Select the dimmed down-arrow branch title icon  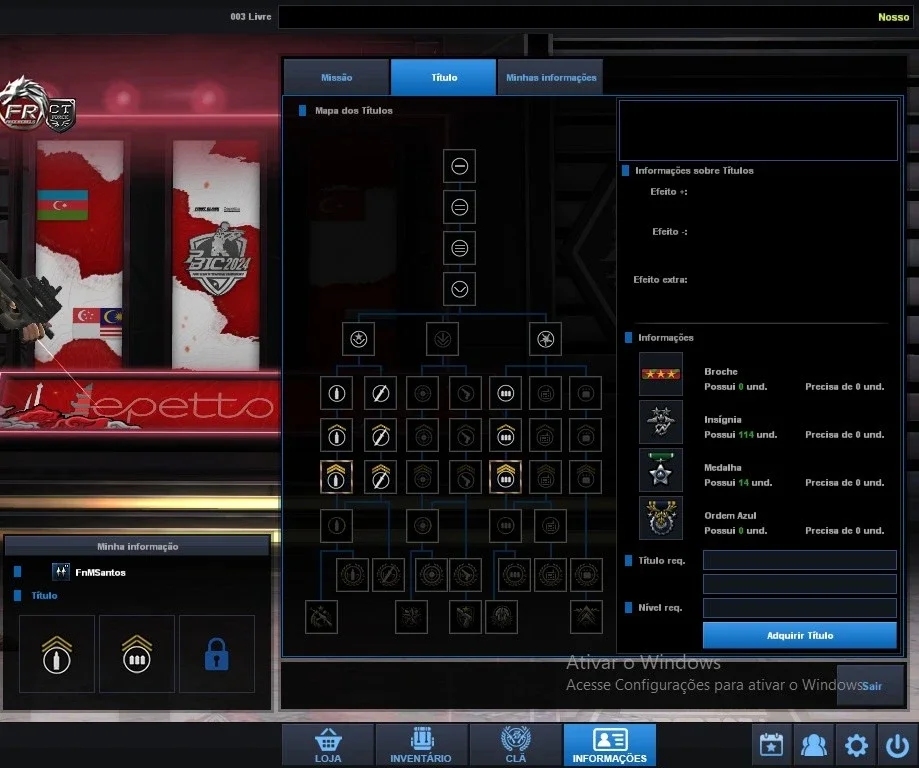pos(443,339)
